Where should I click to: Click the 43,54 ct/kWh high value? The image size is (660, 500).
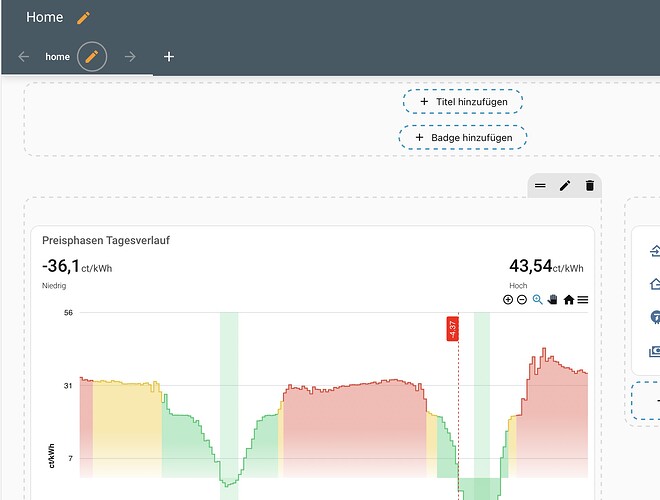click(546, 266)
